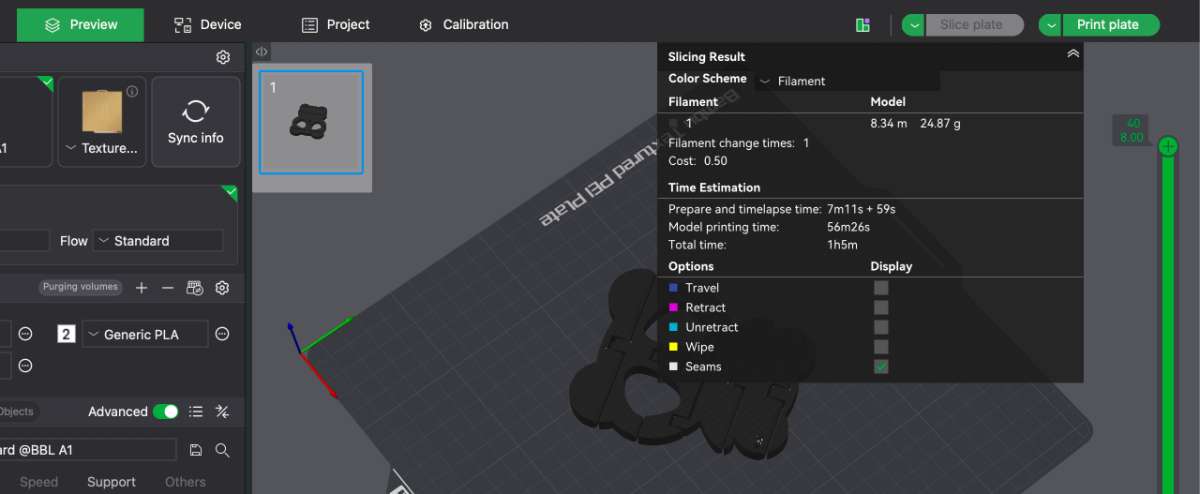Open the Flow Standard dropdown

pos(158,241)
